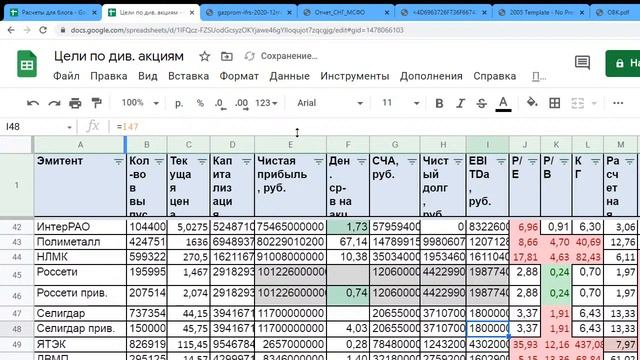Select the ИнтерРАО price cell 5,0275
Screen dimensions: 640x360
point(189,227)
